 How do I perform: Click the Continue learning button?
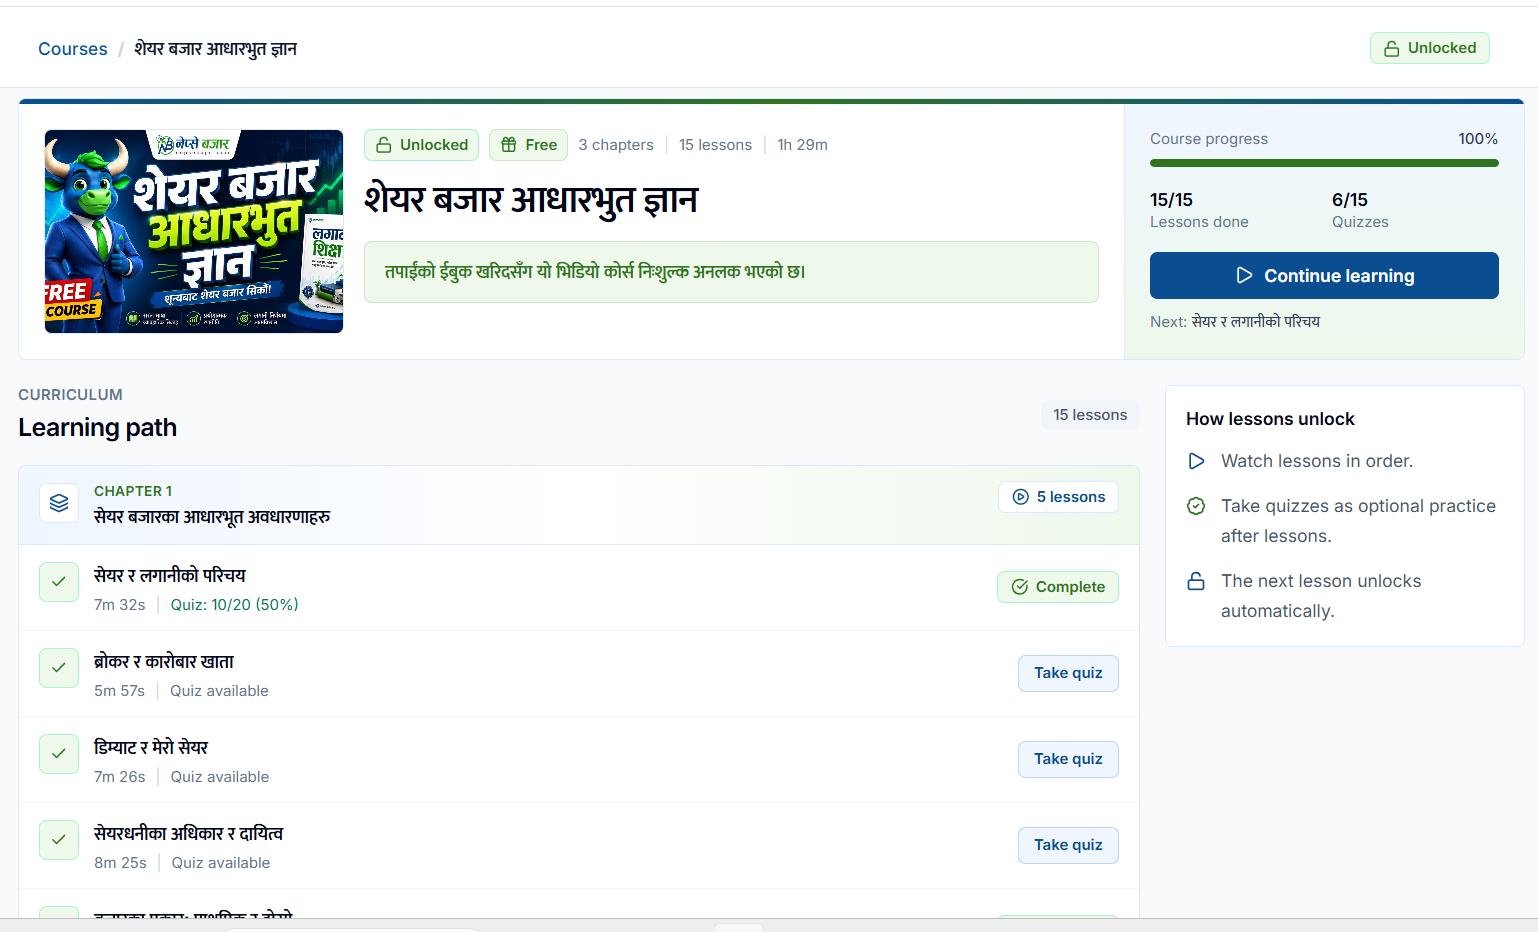tap(1324, 275)
